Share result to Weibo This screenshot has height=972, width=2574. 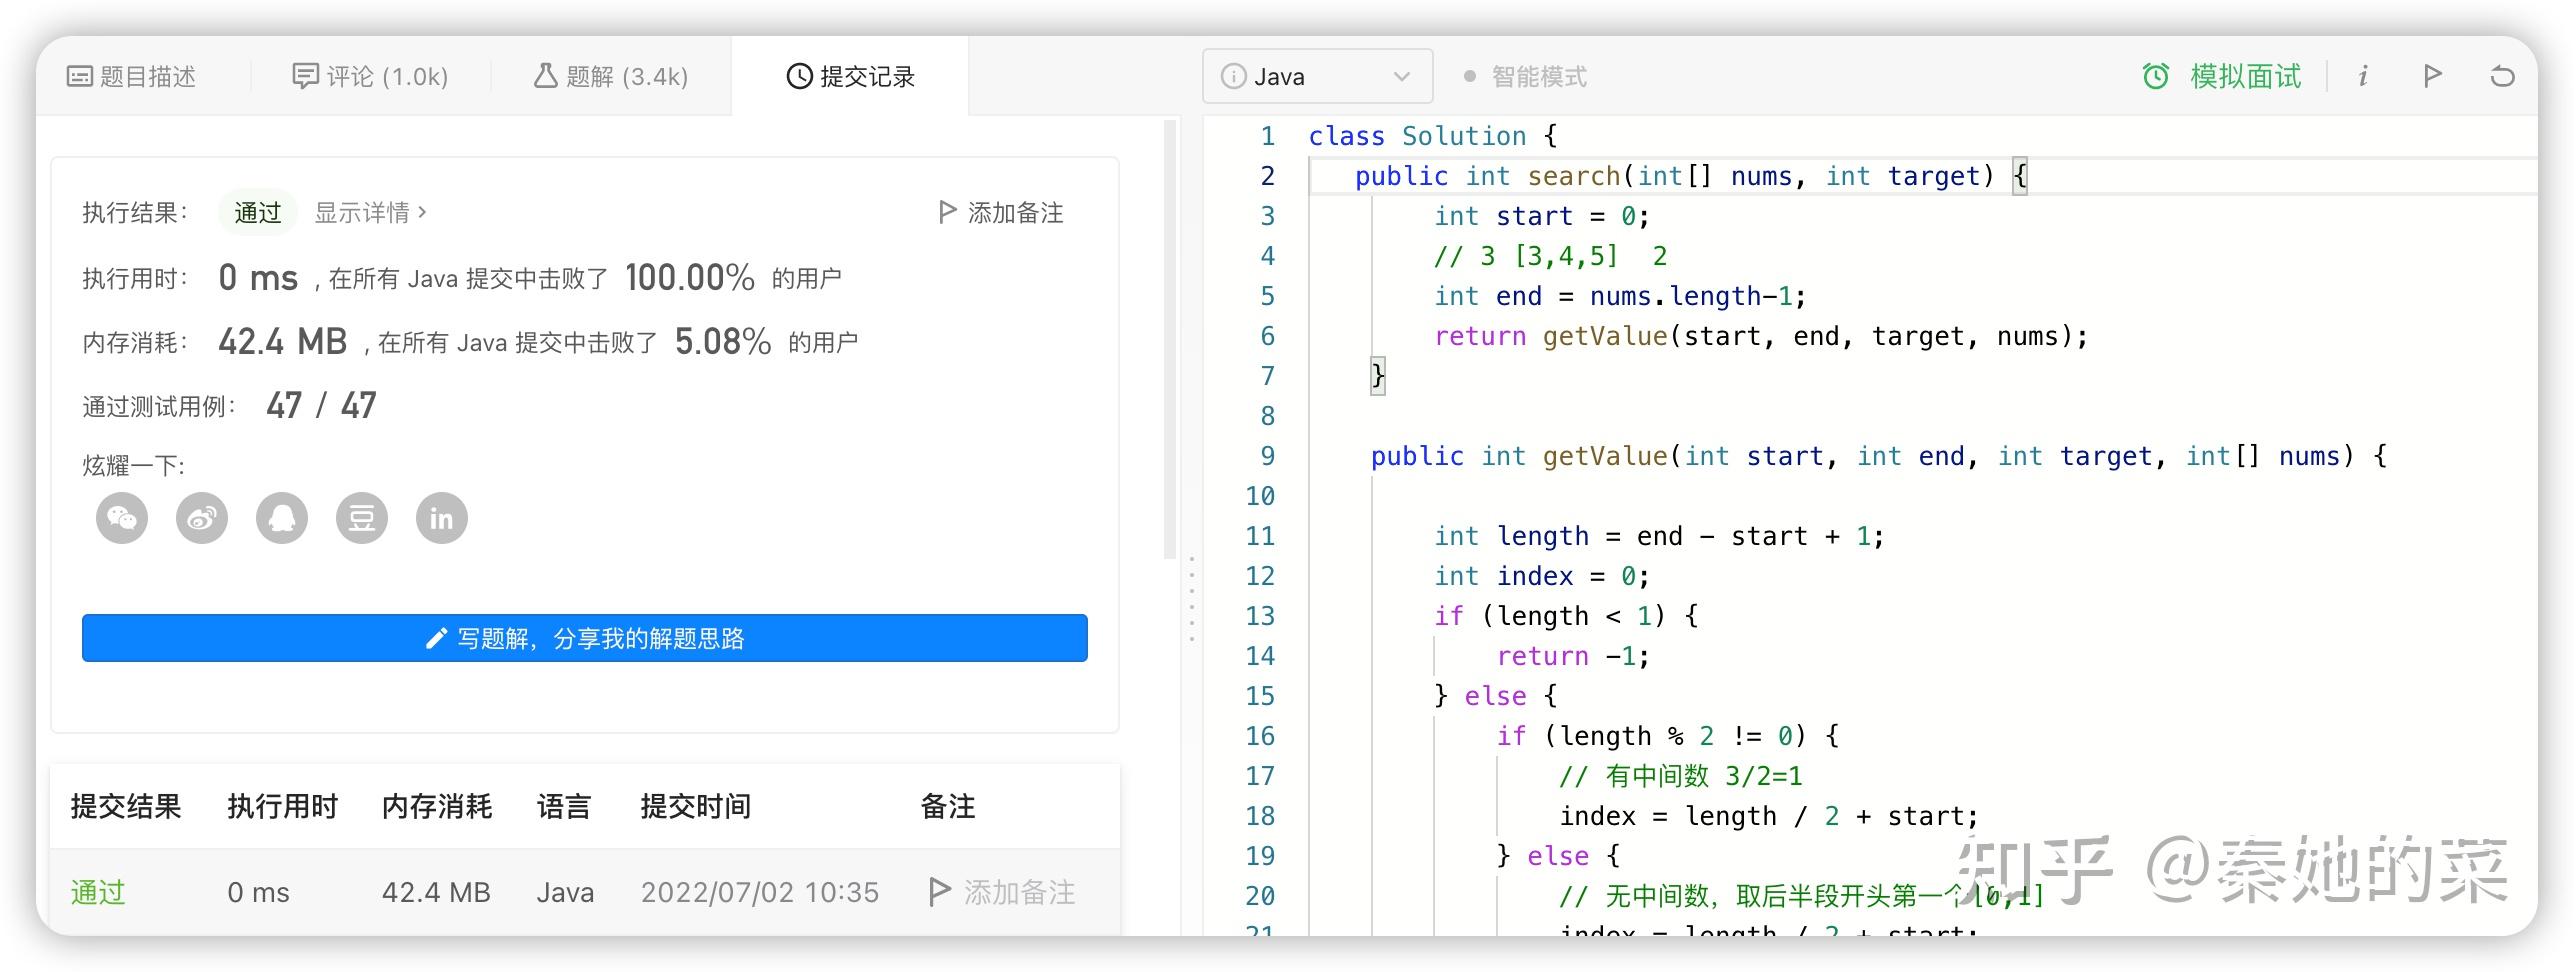click(202, 518)
